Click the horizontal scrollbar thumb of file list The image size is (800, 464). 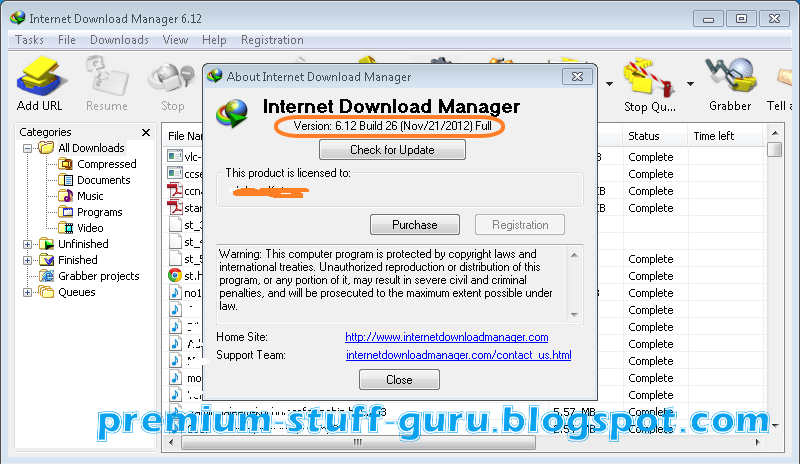(358, 442)
